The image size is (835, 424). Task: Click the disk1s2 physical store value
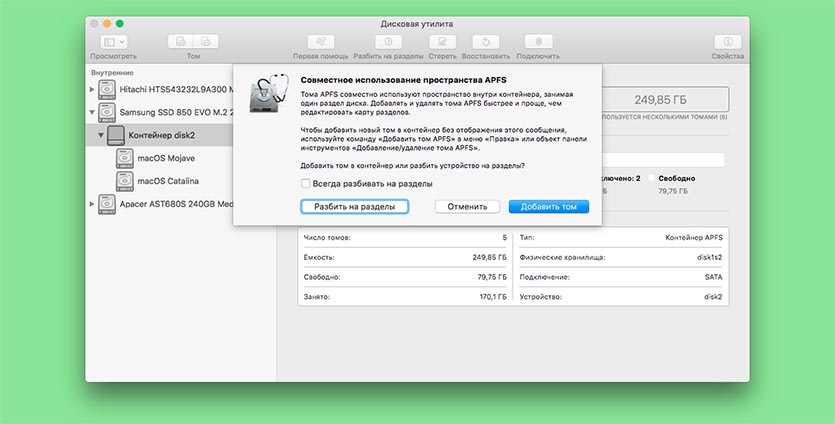[x=710, y=257]
